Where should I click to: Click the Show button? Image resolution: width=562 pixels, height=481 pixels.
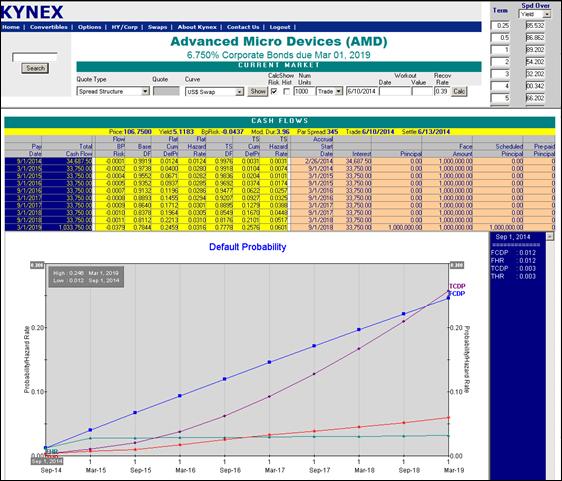coord(258,91)
